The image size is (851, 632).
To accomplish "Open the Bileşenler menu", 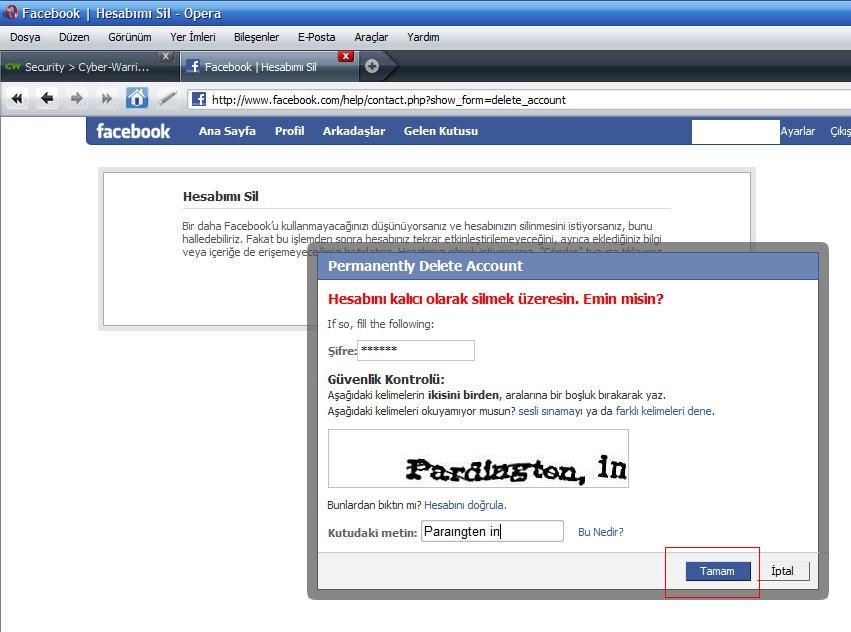I will (256, 37).
